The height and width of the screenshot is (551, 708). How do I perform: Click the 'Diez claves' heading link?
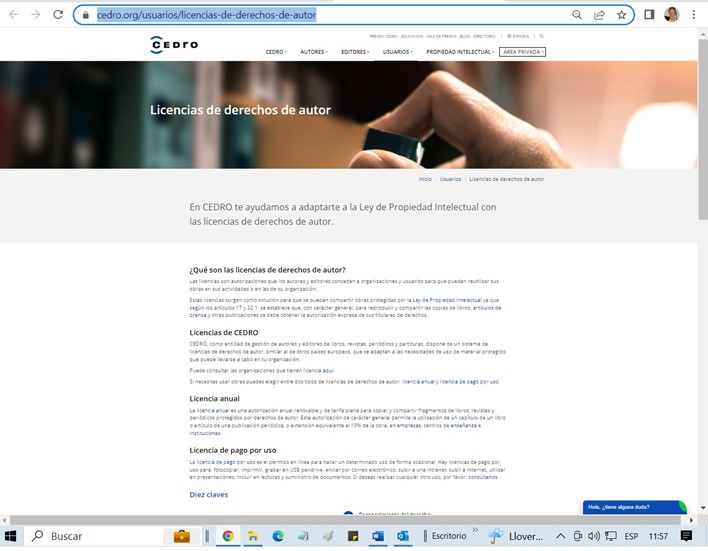click(x=209, y=495)
